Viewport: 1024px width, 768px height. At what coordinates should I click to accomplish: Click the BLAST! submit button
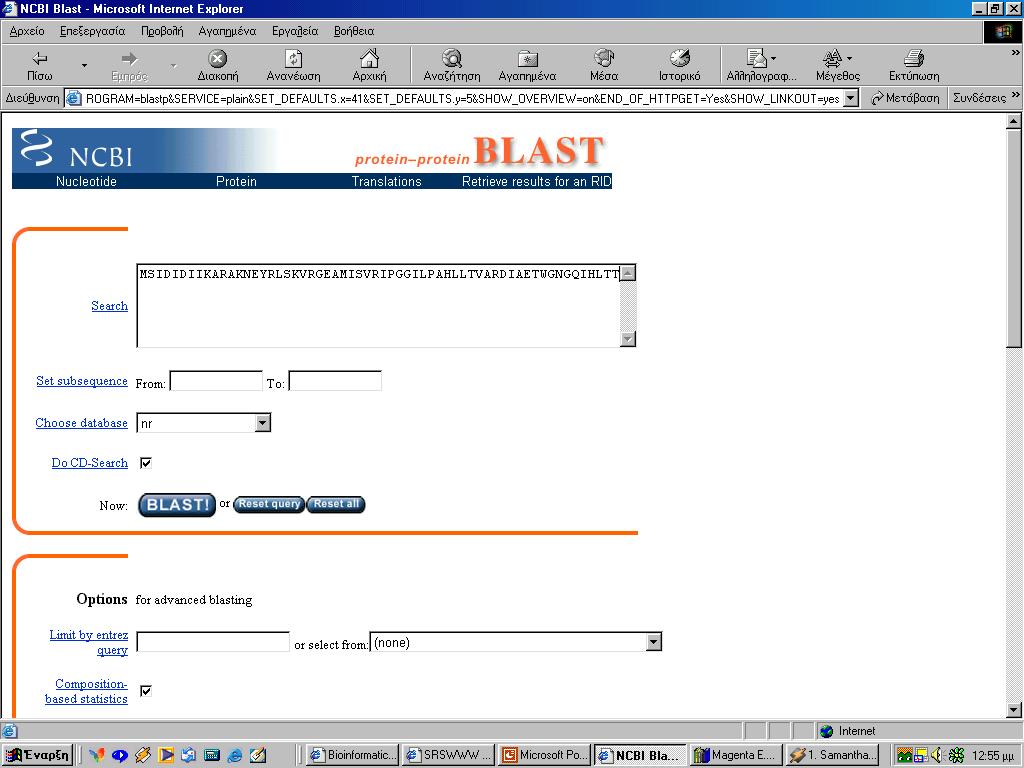pos(177,505)
